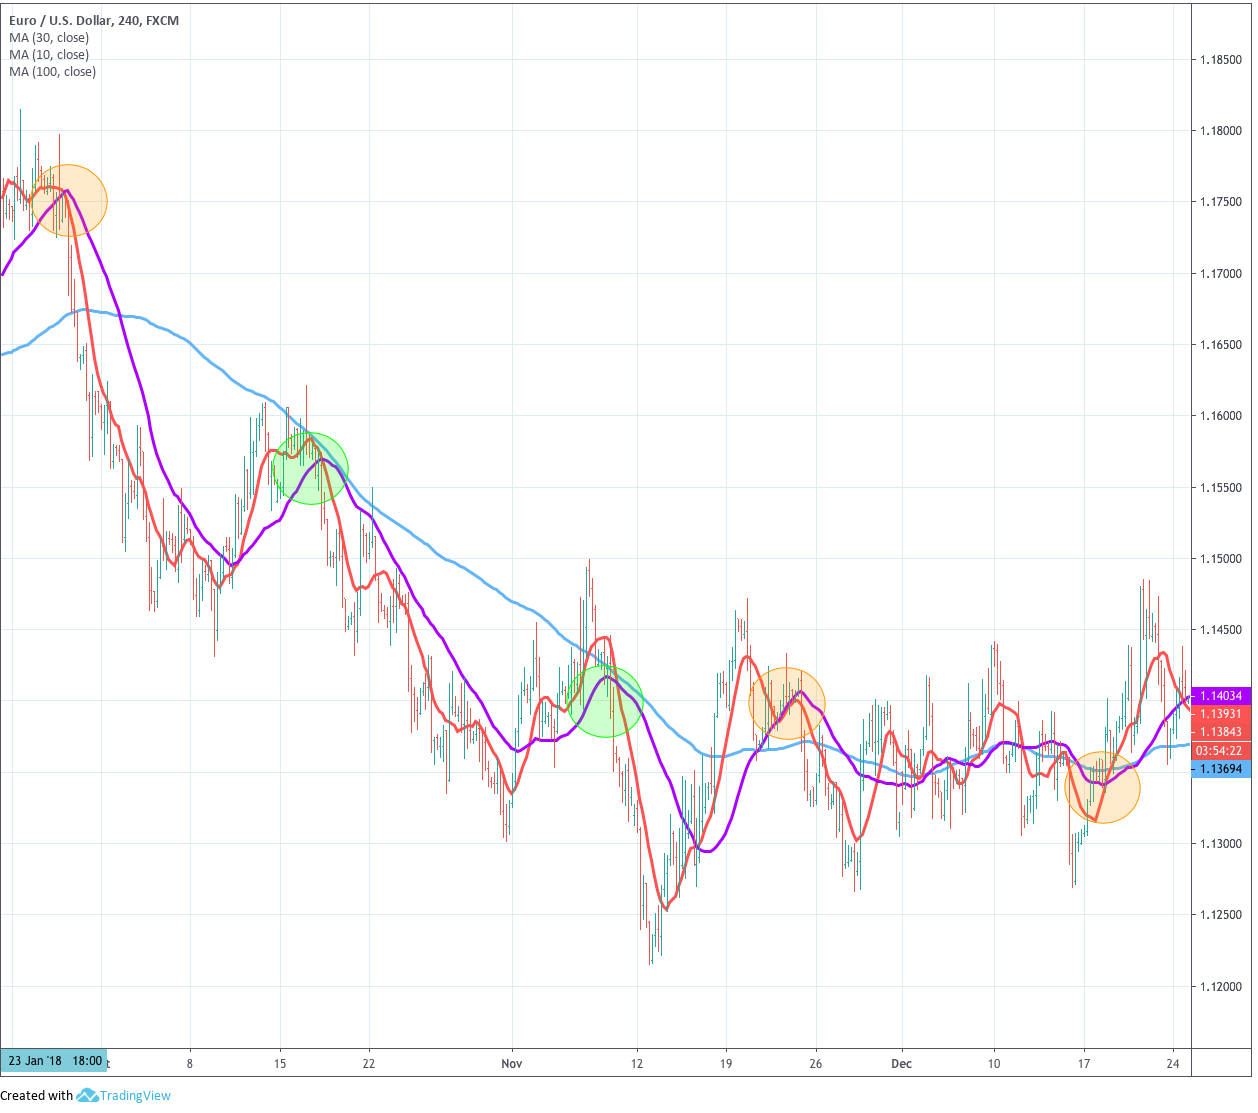Image resolution: width=1258 pixels, height=1113 pixels.
Task: Click the orange circle after Dec 17
Action: 1102,787
